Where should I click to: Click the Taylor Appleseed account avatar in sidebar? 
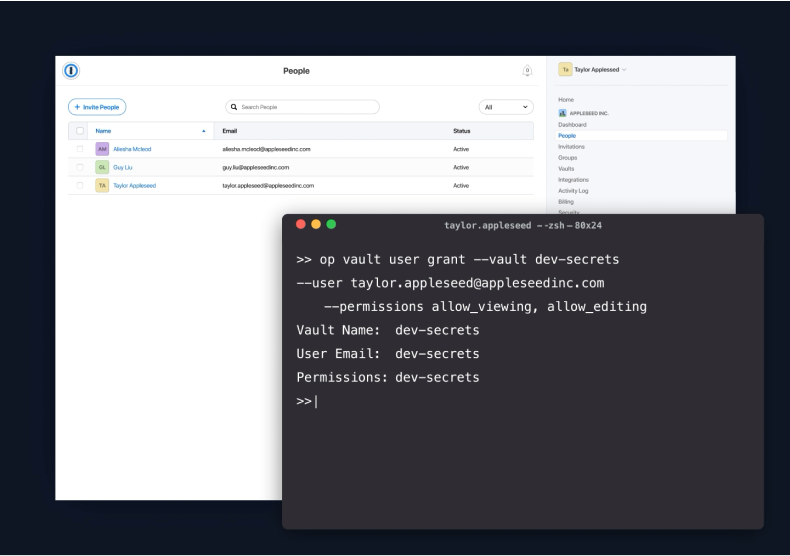[x=565, y=70]
